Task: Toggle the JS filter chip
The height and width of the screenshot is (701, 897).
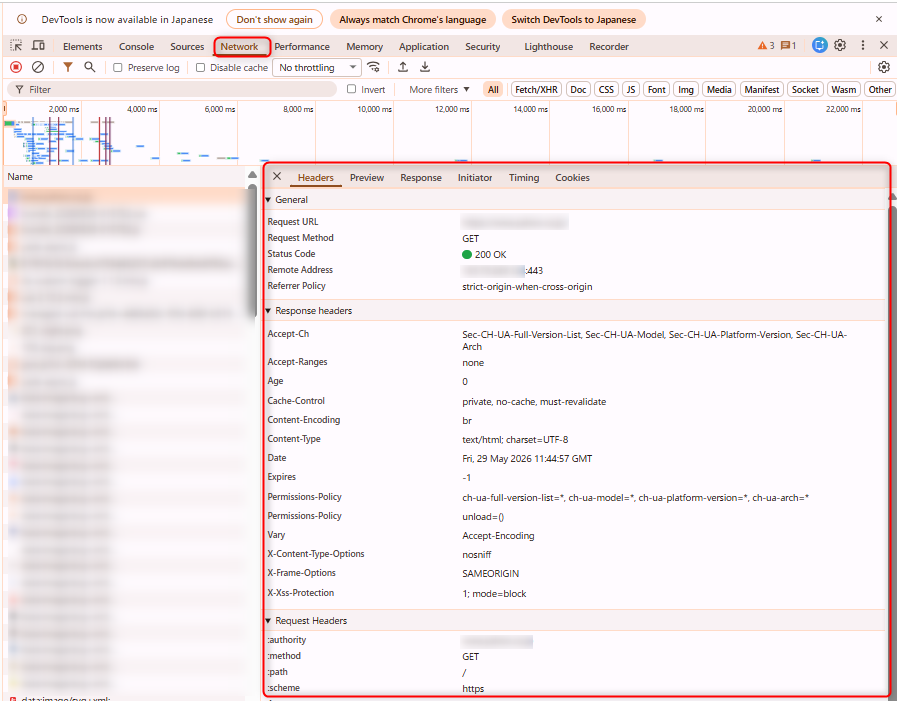Action: [630, 89]
